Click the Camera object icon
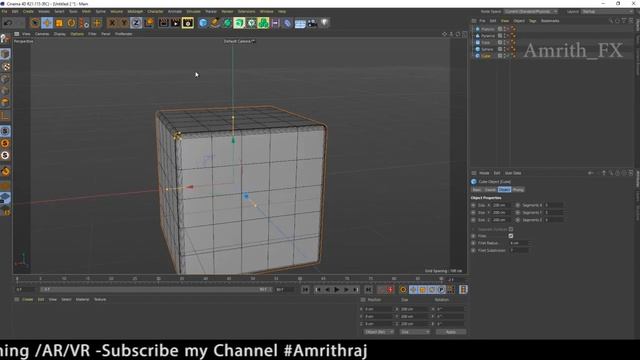 tap(312, 23)
